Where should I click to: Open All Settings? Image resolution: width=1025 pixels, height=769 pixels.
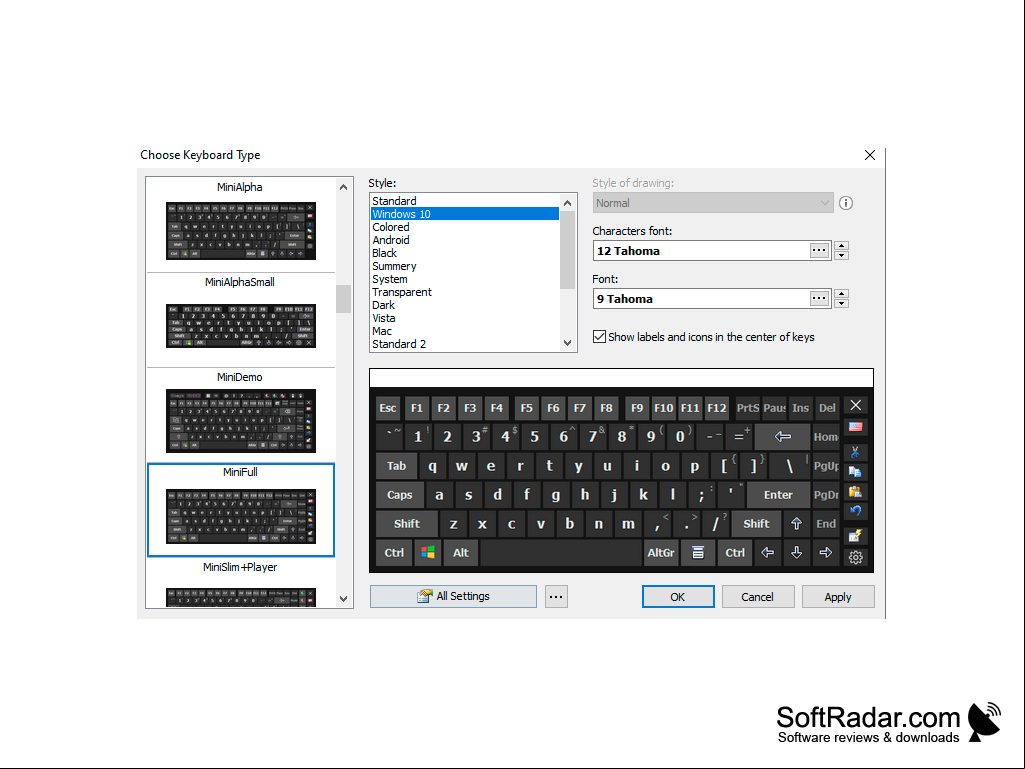point(453,596)
